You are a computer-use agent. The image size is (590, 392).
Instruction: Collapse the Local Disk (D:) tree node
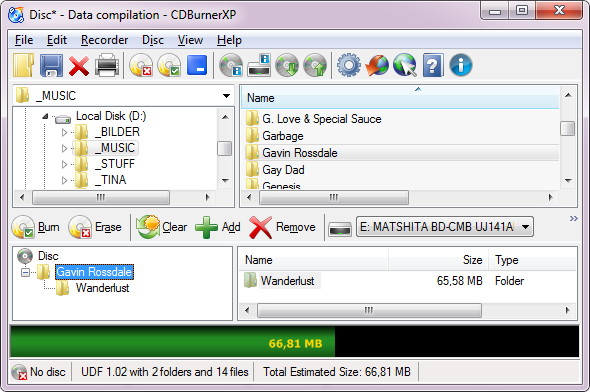(x=46, y=117)
